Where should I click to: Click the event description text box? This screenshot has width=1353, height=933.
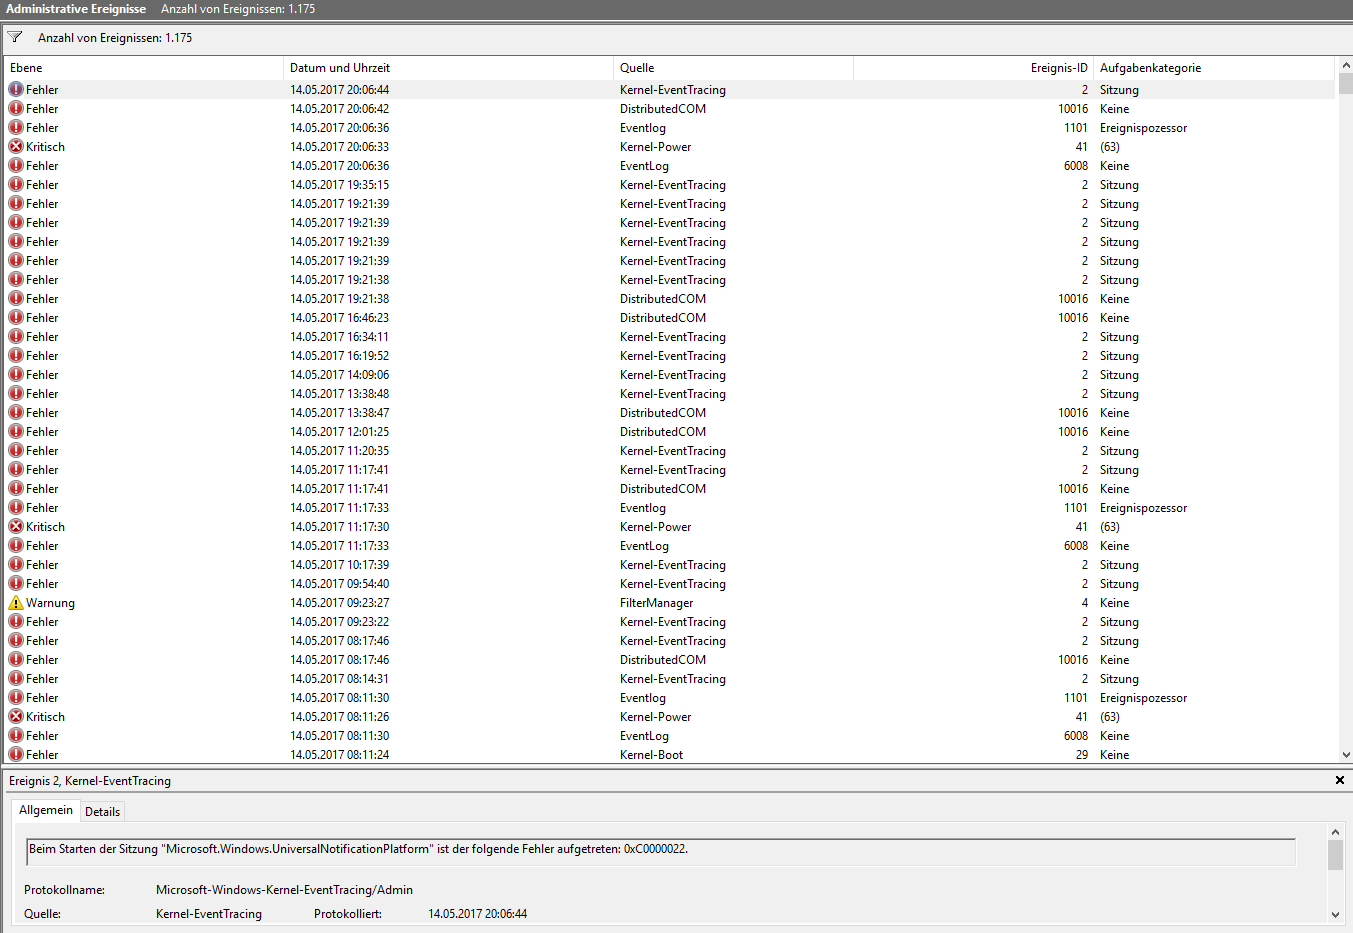click(660, 851)
